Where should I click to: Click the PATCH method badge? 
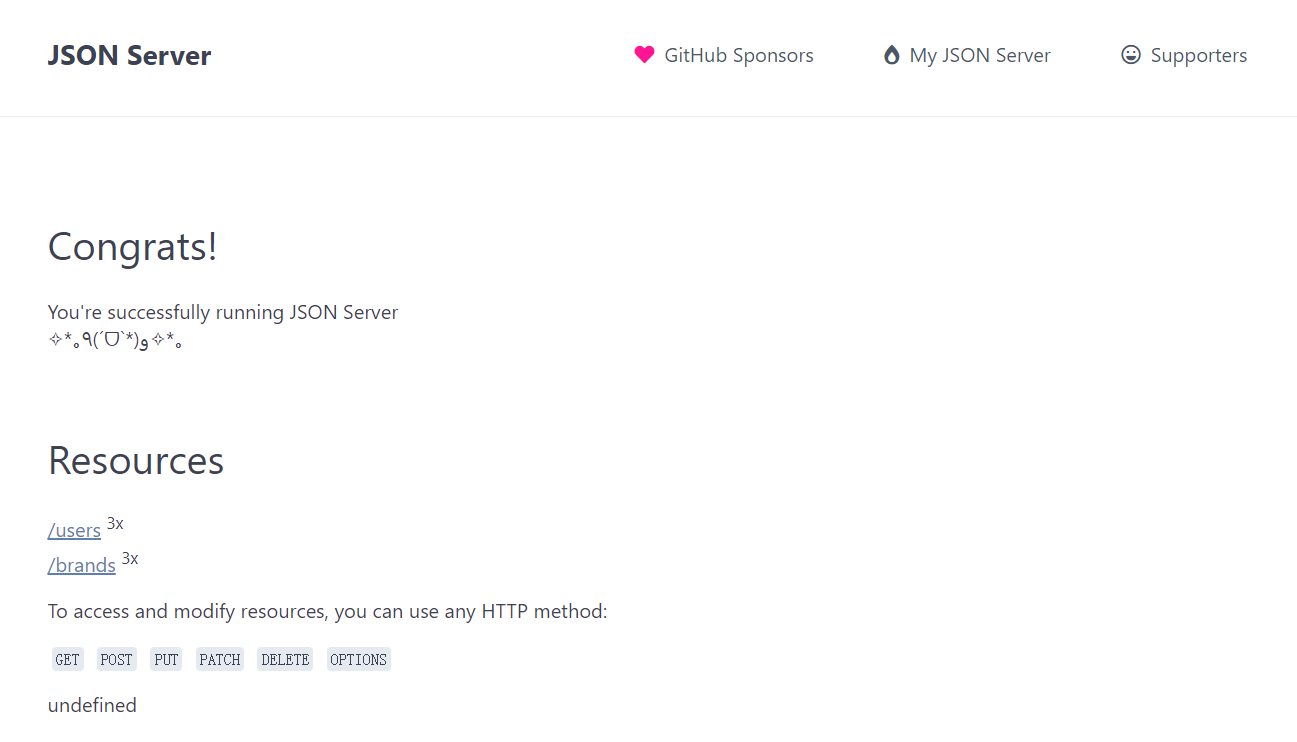(220, 659)
